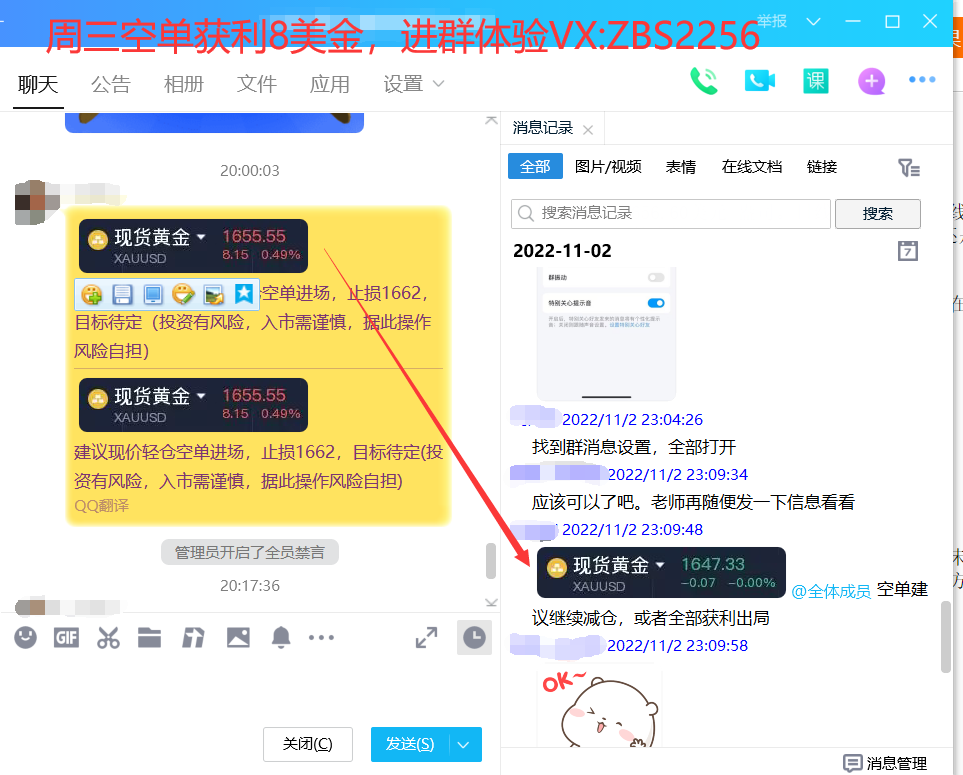Image resolution: width=963 pixels, height=775 pixels.
Task: Open the message filter funnel icon
Action: pyautogui.click(x=908, y=168)
